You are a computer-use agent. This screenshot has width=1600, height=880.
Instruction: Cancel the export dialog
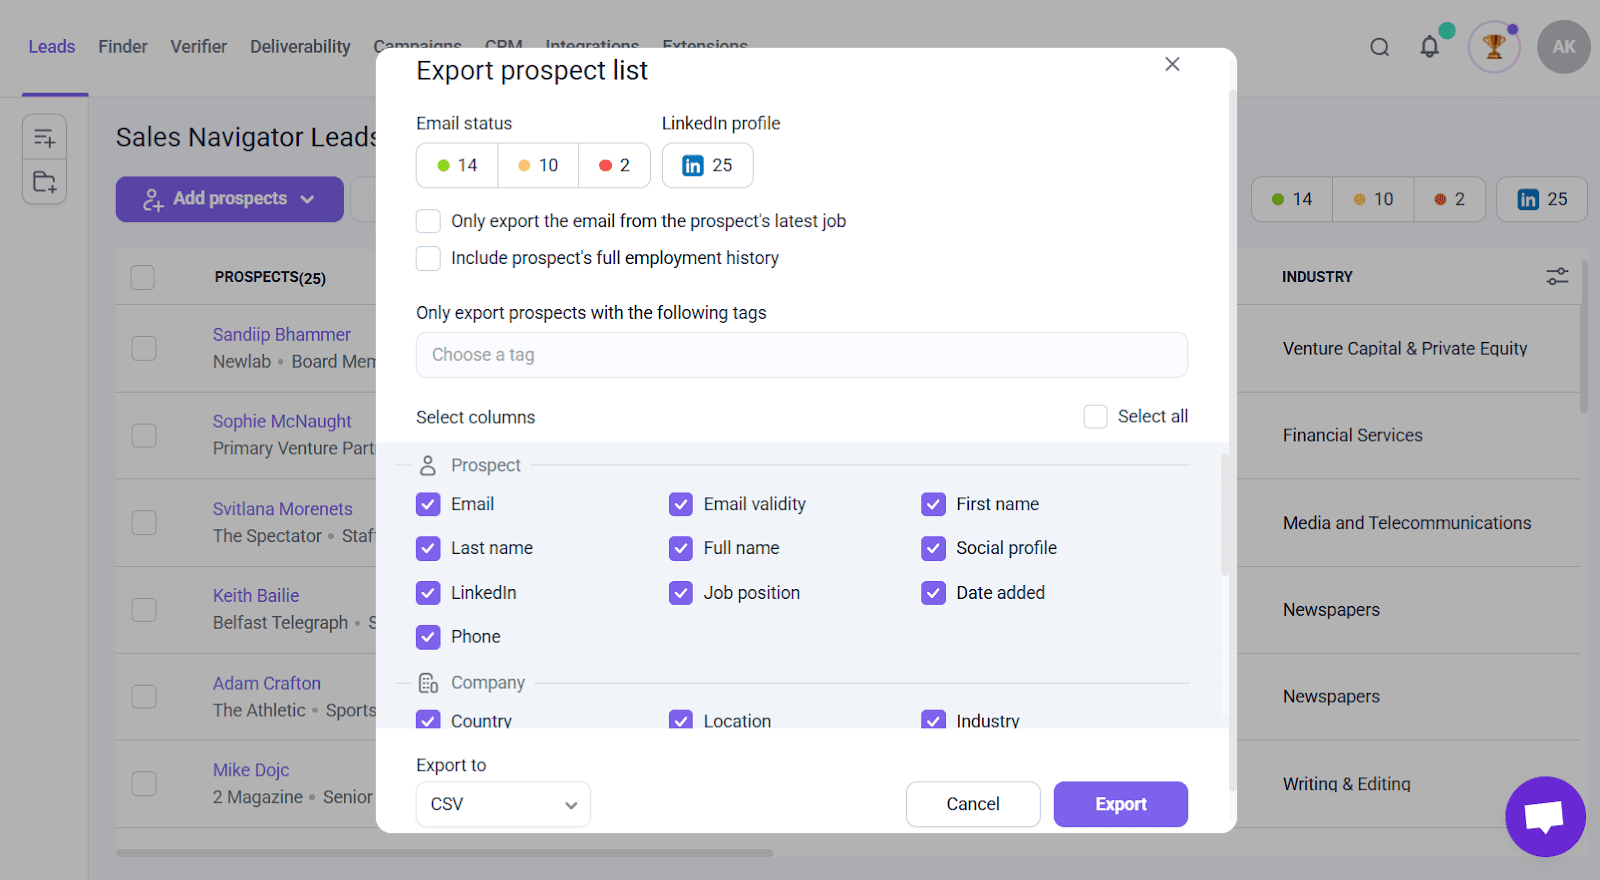coord(972,804)
